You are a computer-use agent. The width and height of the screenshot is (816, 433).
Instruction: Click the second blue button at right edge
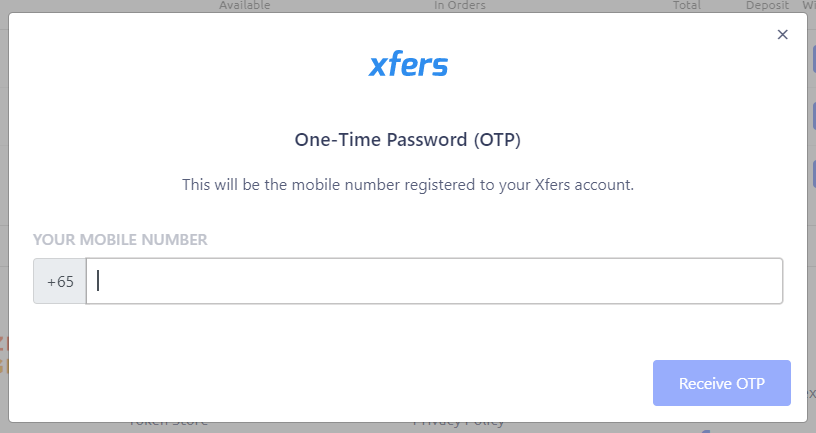pos(813,116)
